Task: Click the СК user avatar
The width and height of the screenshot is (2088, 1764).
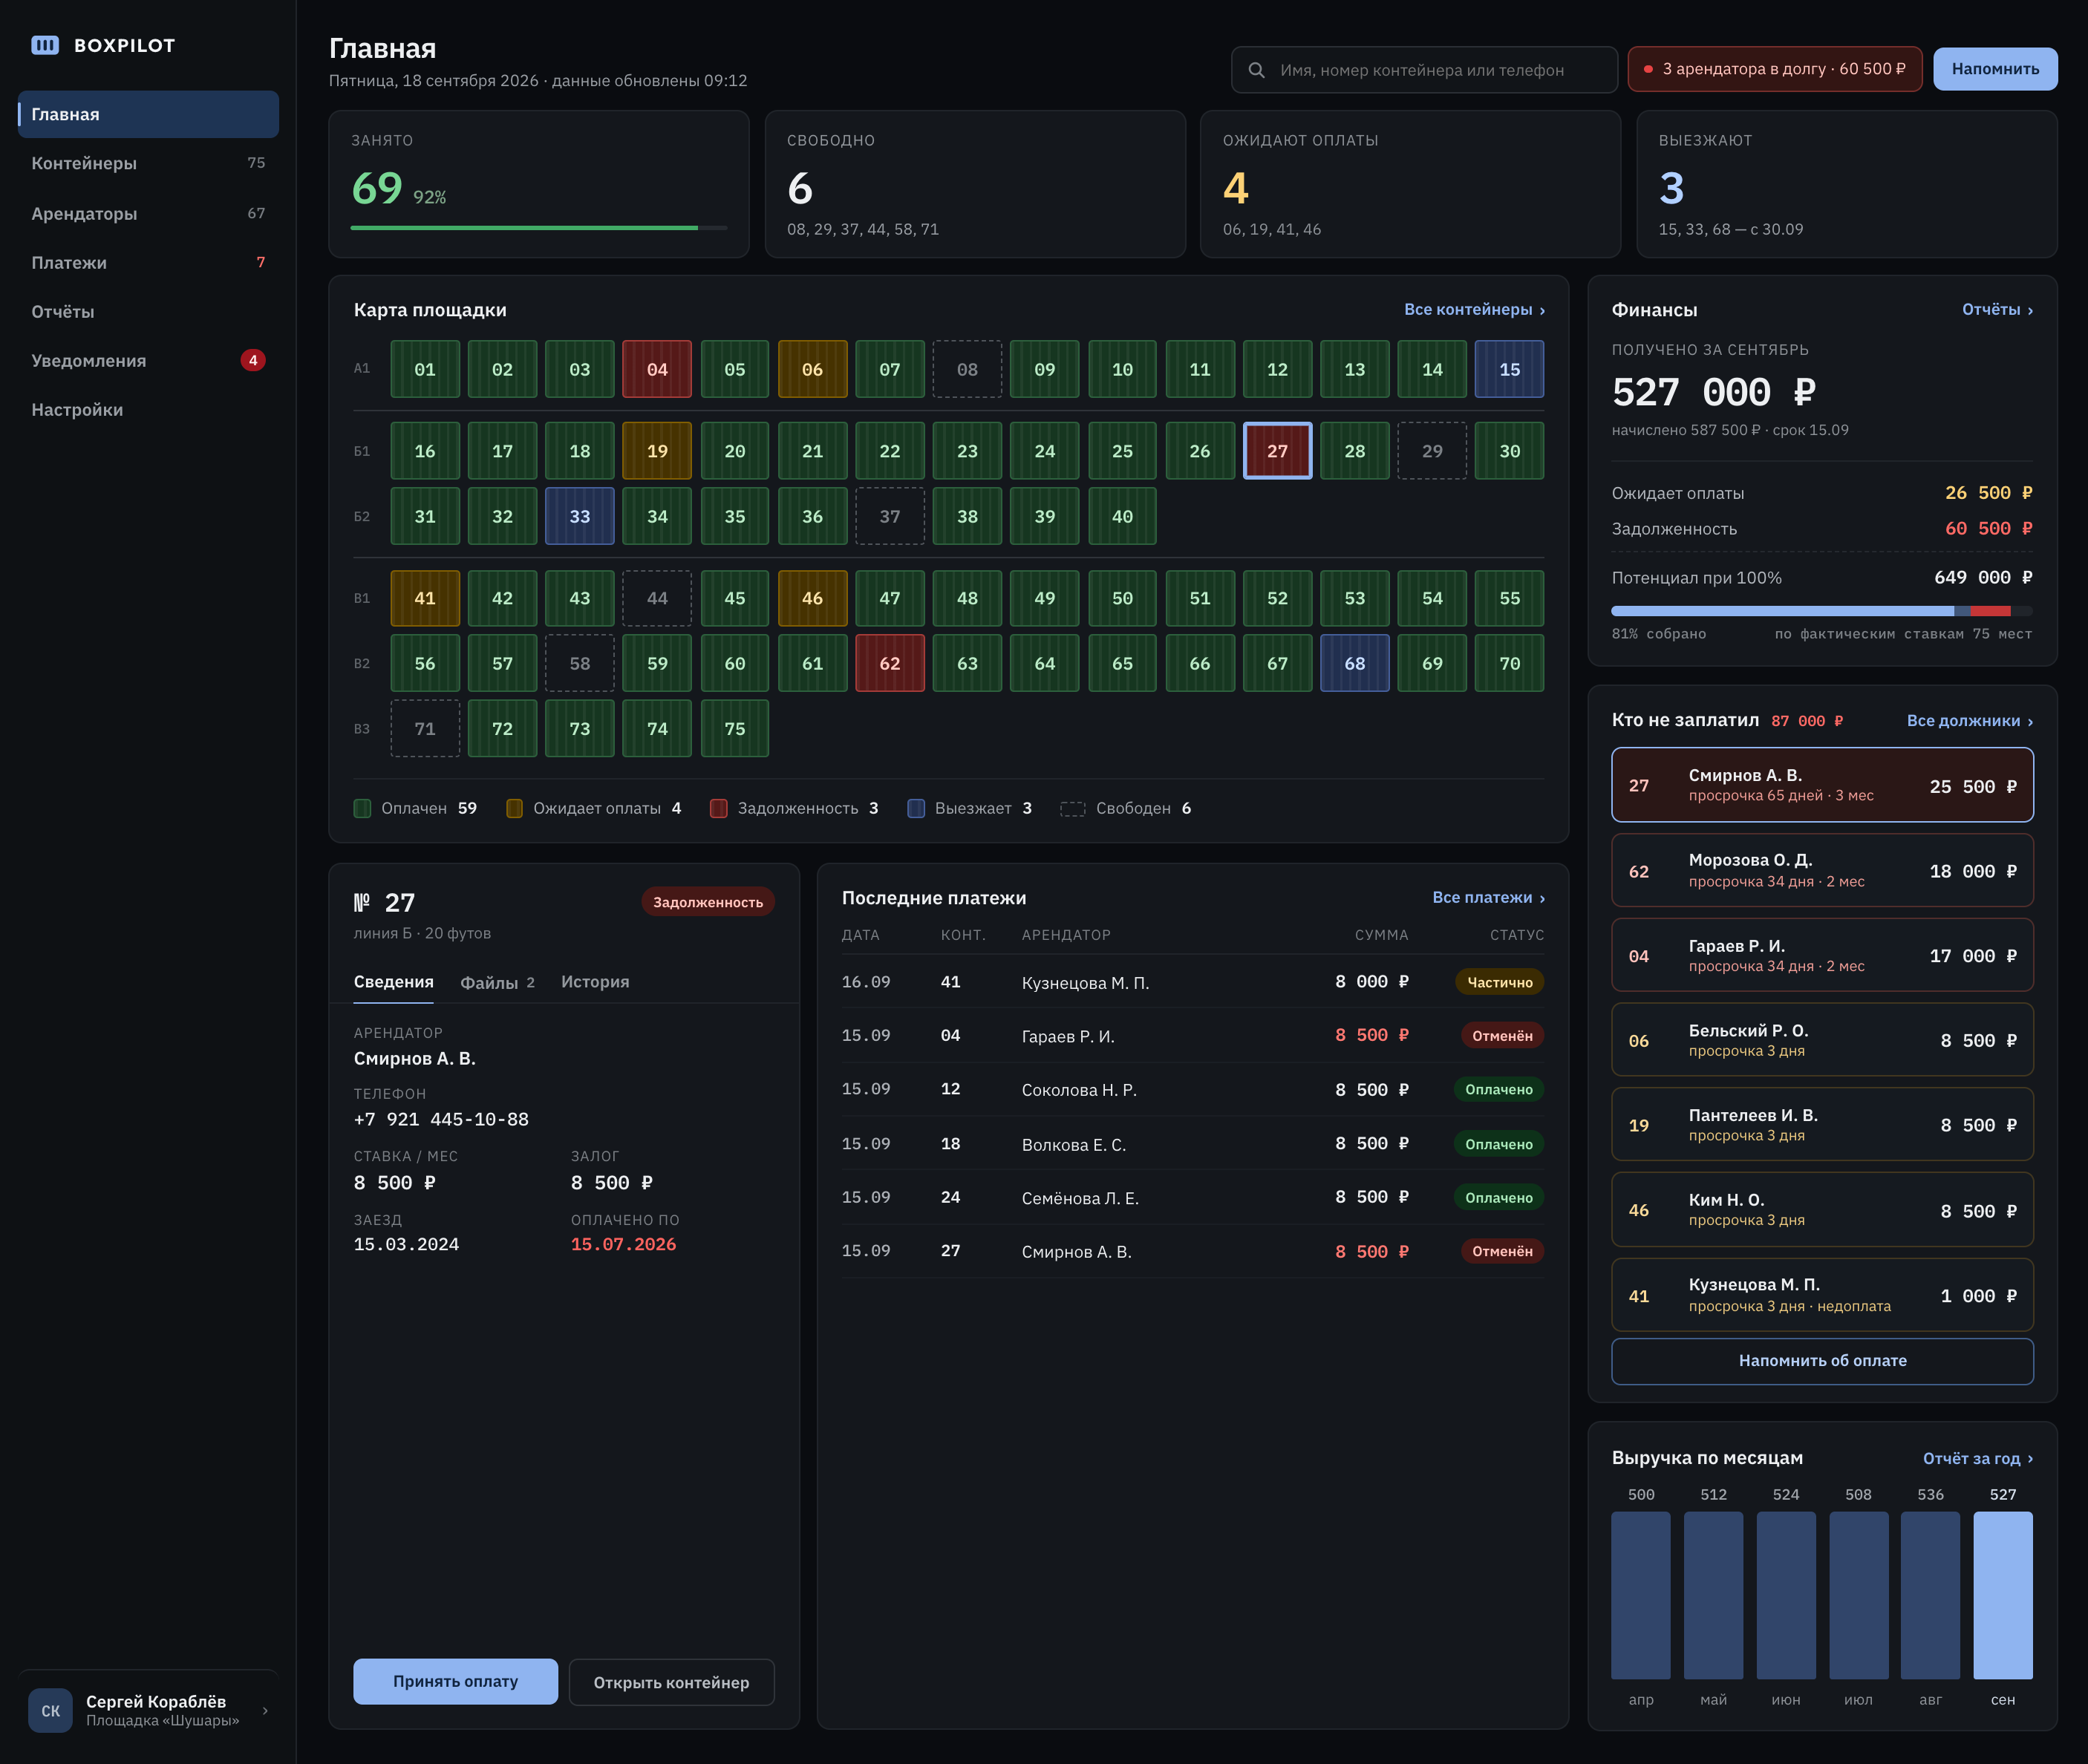Action: tap(50, 1710)
